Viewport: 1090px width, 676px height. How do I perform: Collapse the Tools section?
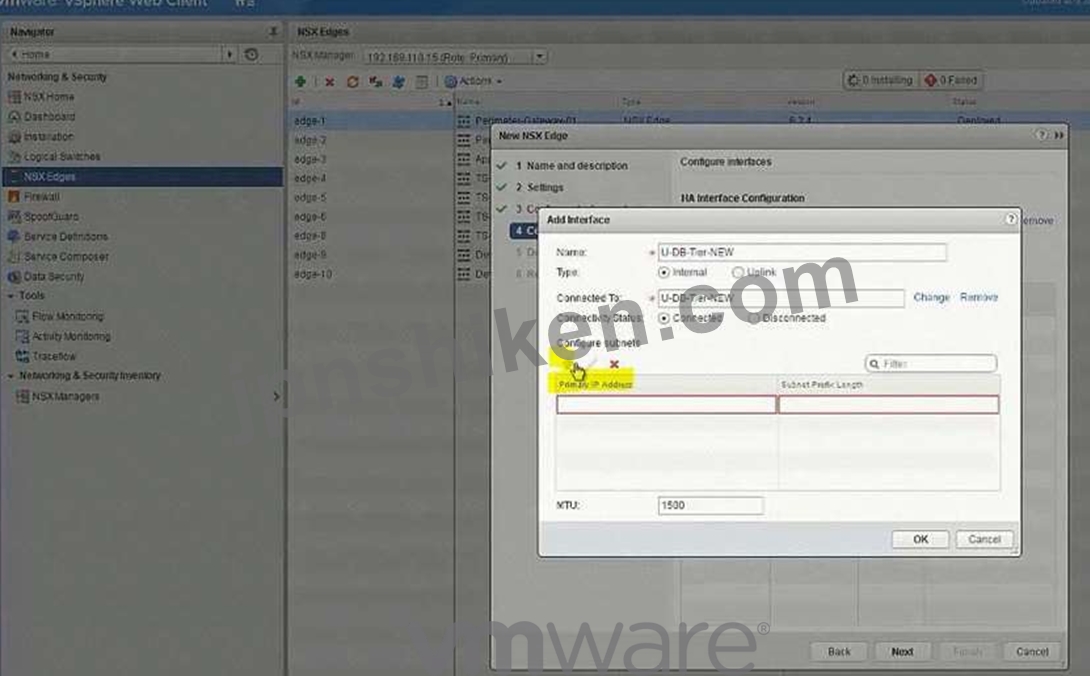pos(10,296)
